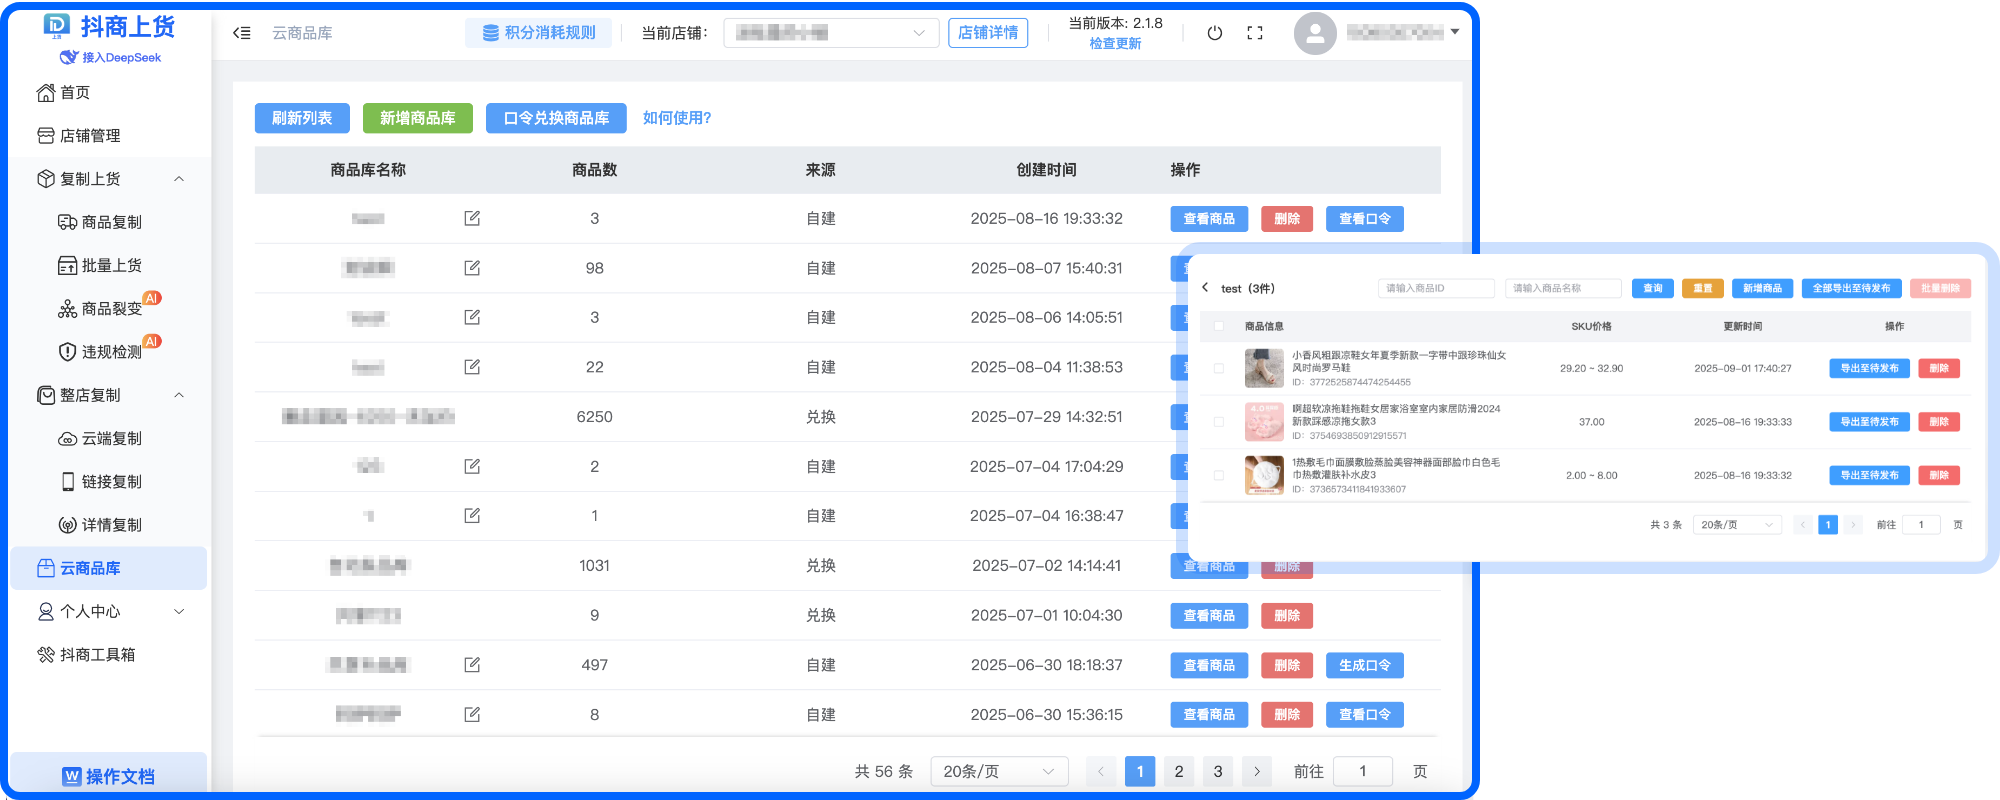Click the power logout icon in header

[1214, 33]
